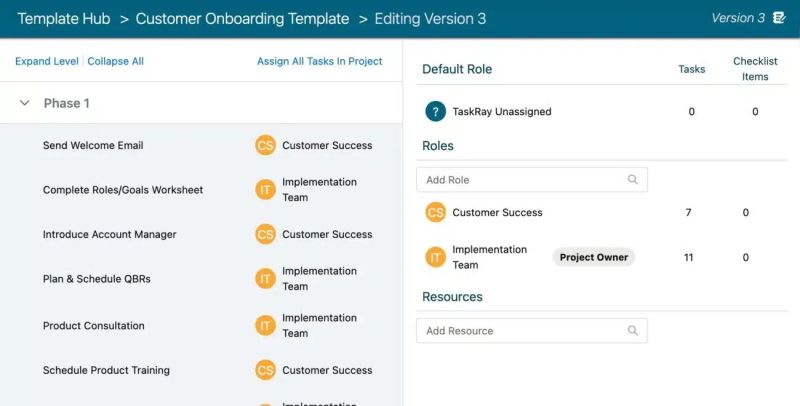Click the Project Owner badge
The image size is (800, 406).
[x=593, y=258]
